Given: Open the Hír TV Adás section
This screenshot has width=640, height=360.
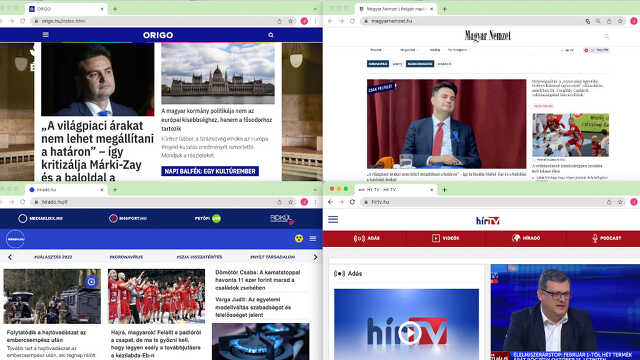Looking at the screenshot, I should [367, 238].
